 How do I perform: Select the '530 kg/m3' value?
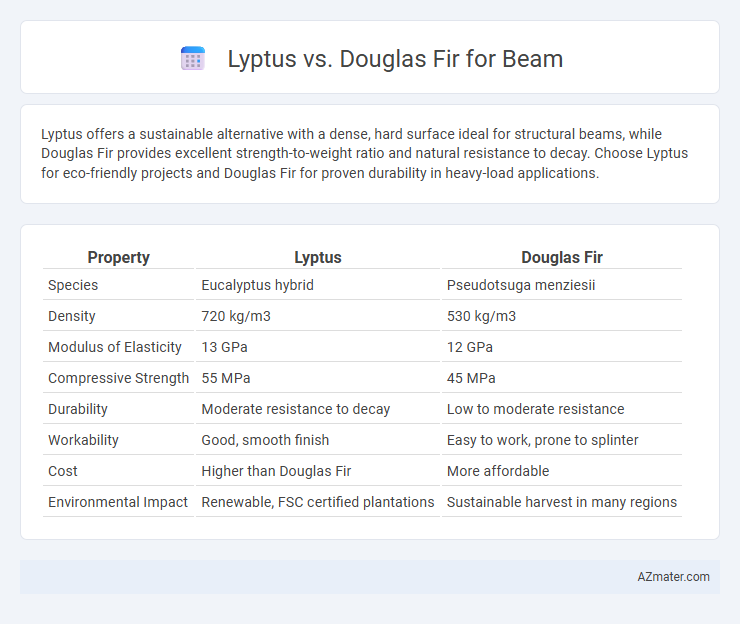click(481, 316)
